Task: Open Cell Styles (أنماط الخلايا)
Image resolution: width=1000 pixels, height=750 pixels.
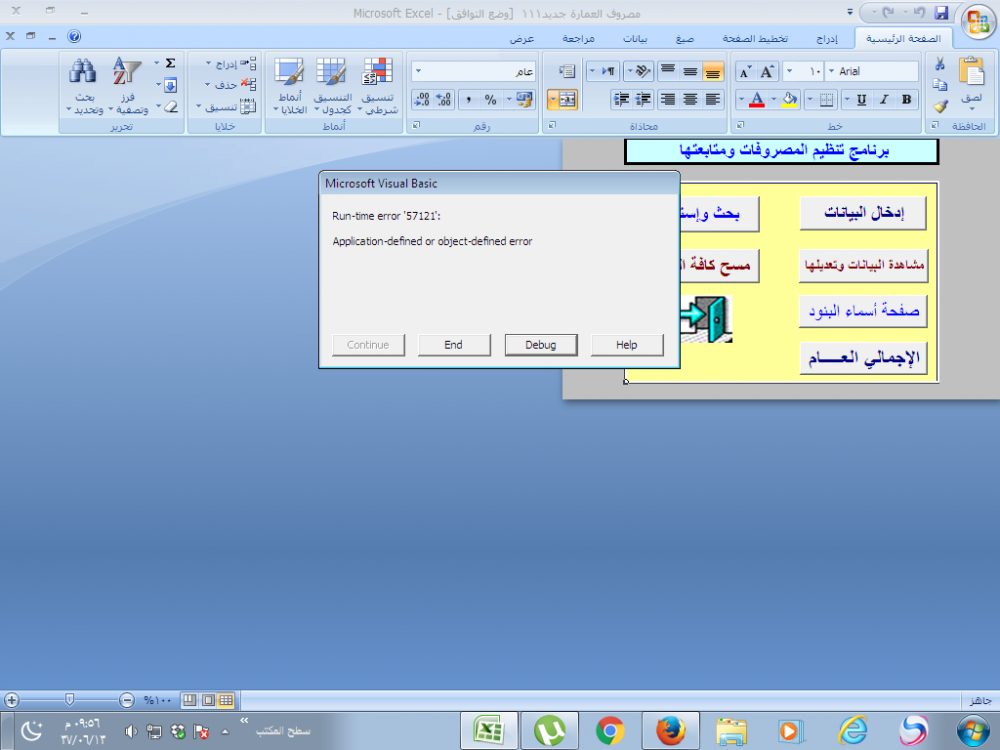Action: click(290, 86)
